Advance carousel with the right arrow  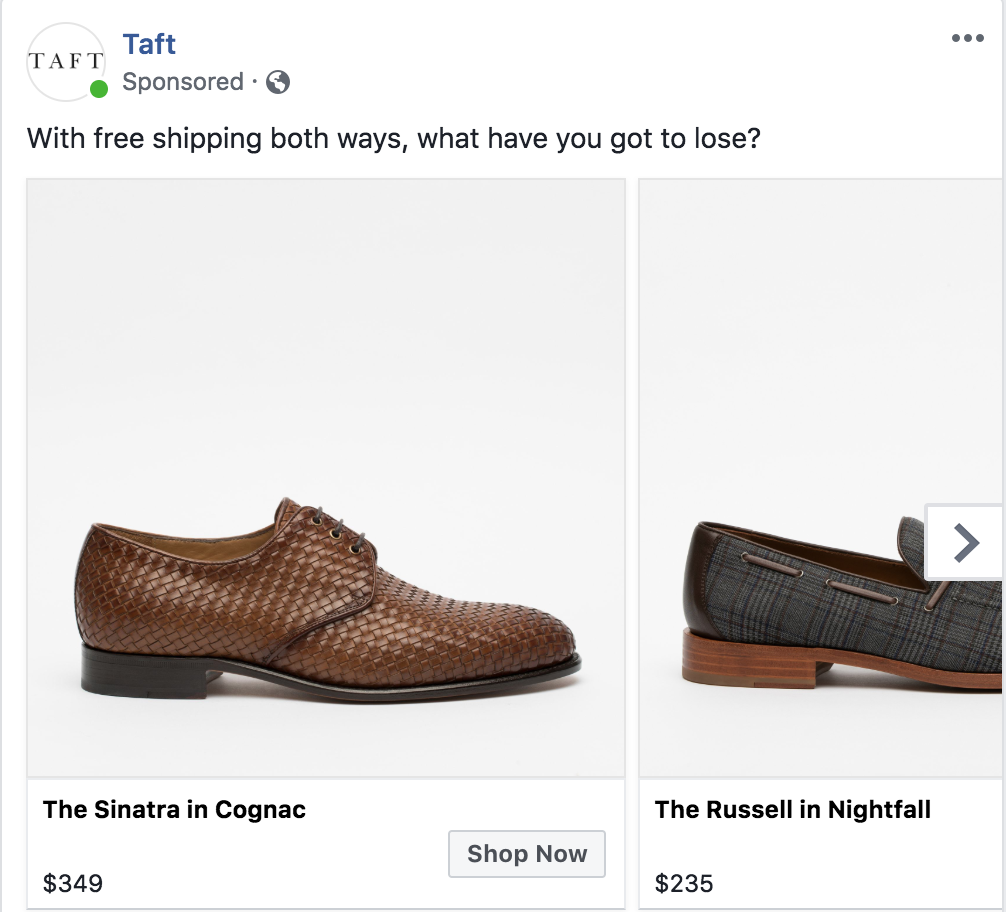[x=964, y=542]
